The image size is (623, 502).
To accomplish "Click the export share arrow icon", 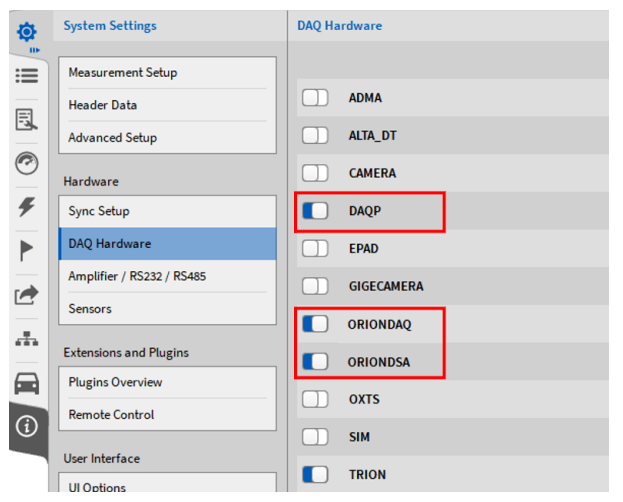I will coord(27,294).
